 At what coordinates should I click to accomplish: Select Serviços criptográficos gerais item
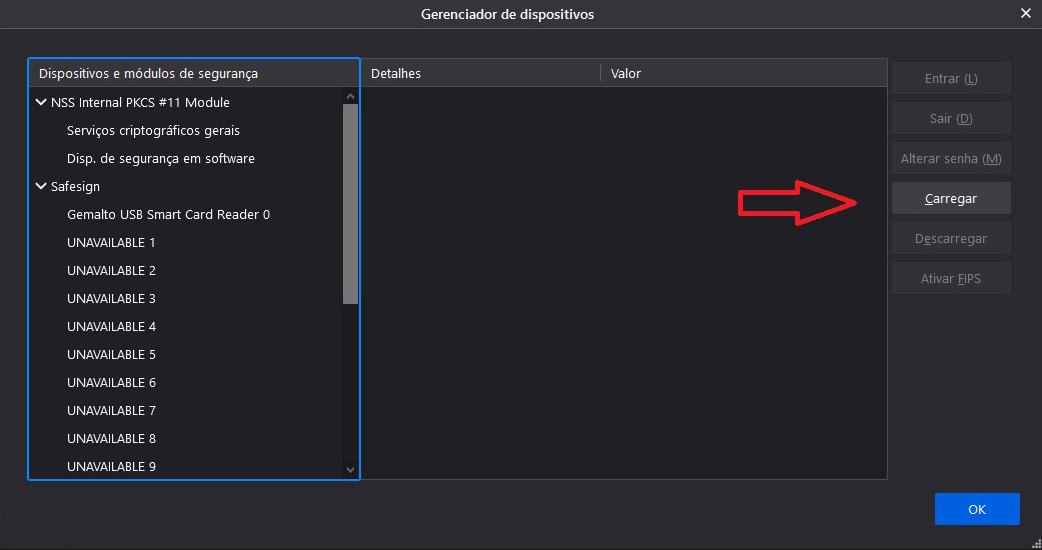tap(153, 130)
